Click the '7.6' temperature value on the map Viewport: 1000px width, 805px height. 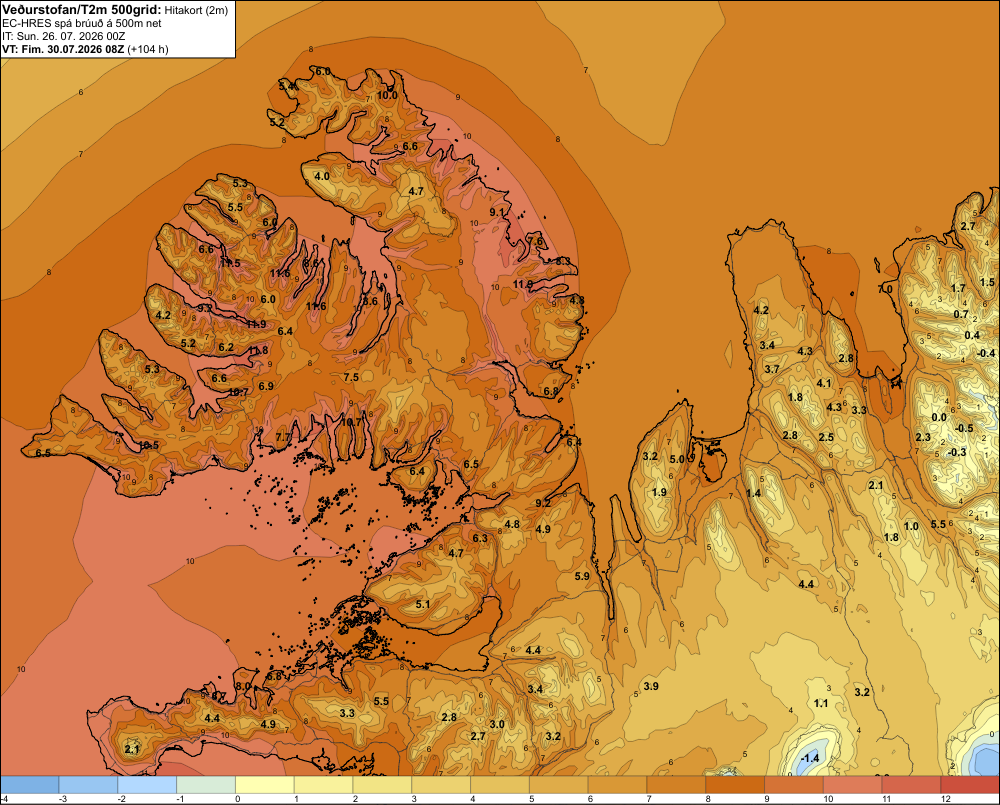click(536, 241)
